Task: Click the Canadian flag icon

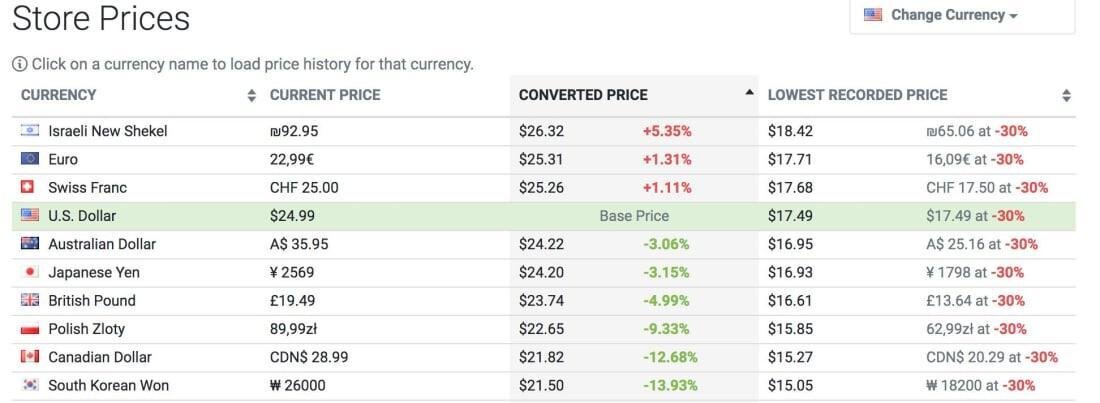Action: (x=29, y=357)
